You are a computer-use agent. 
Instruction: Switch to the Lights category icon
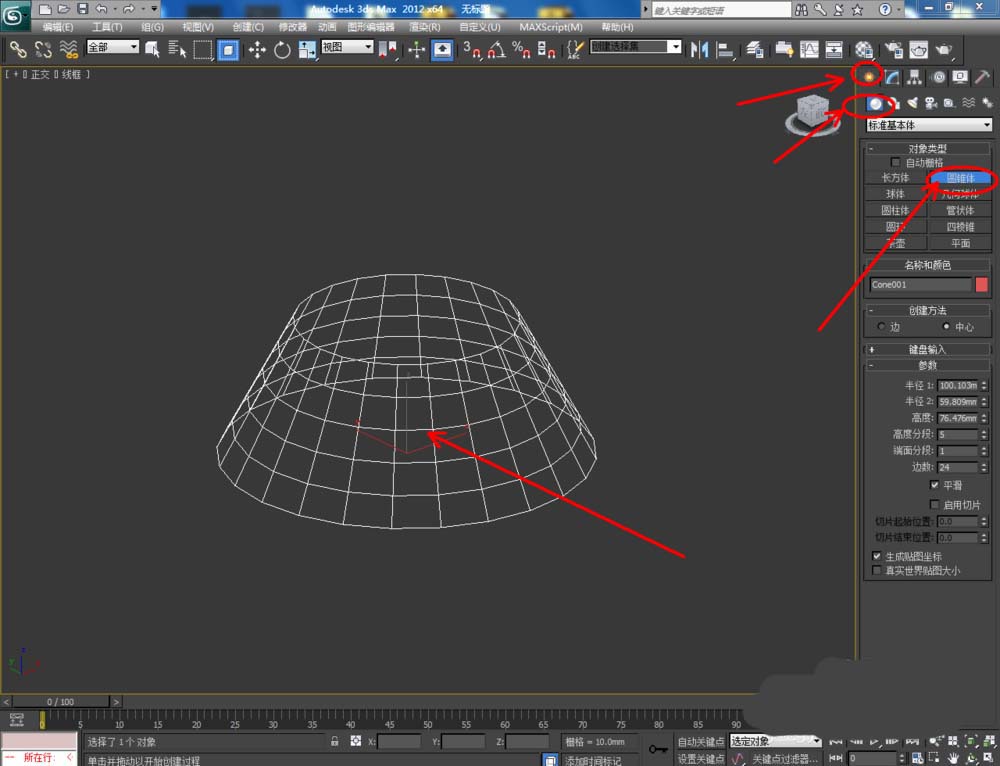click(913, 103)
